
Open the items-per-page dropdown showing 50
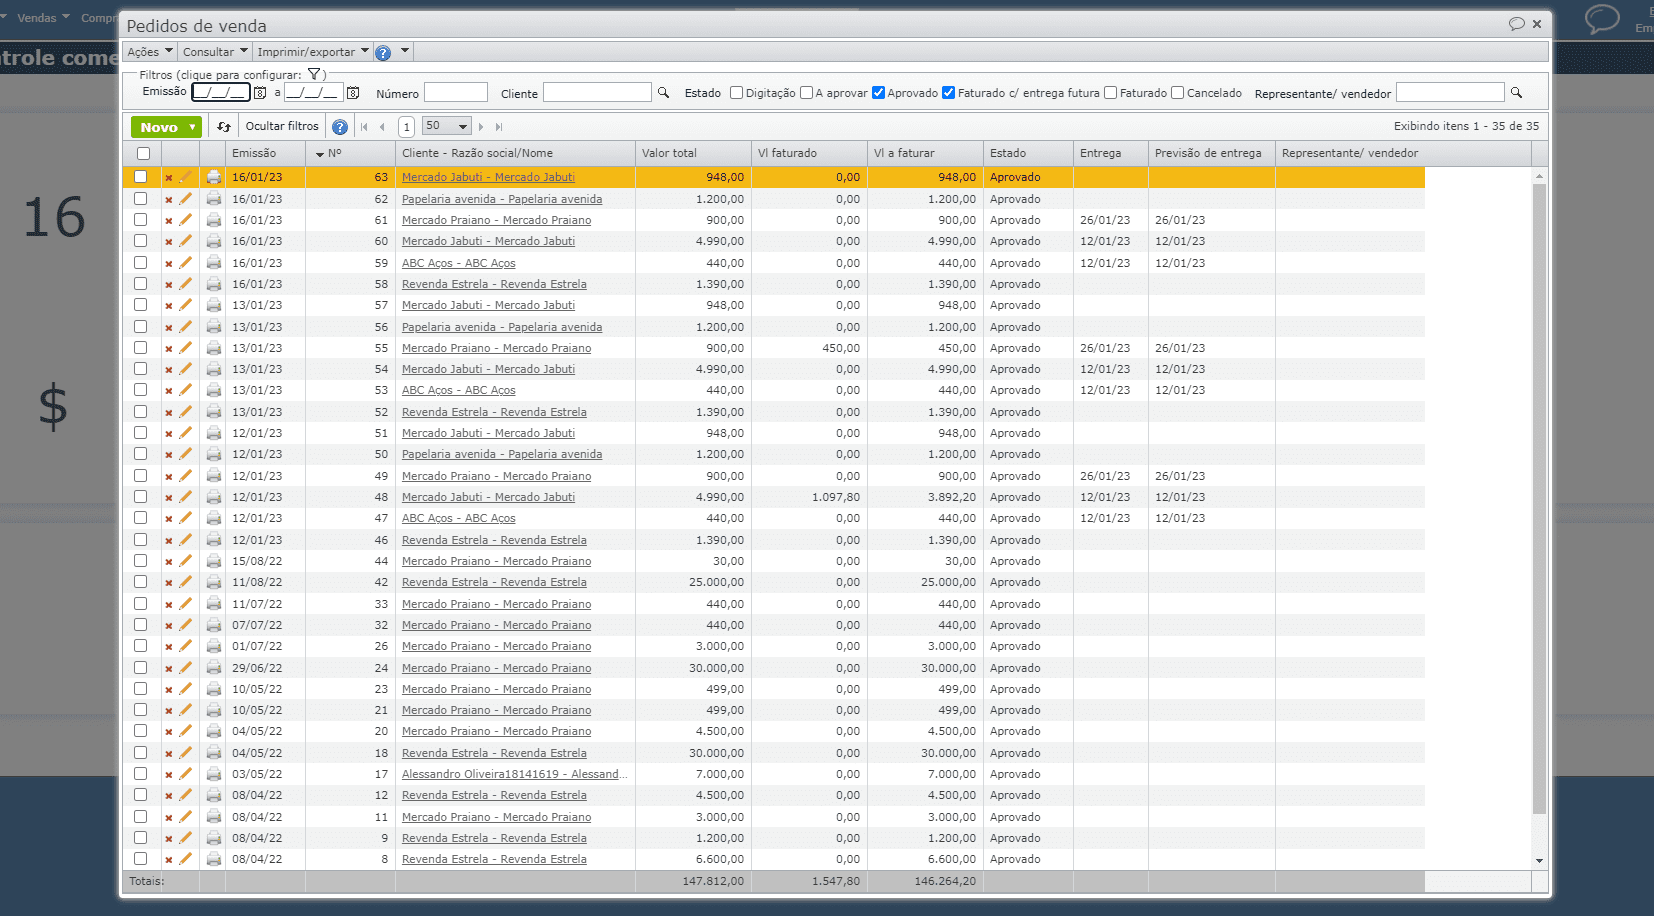point(446,126)
